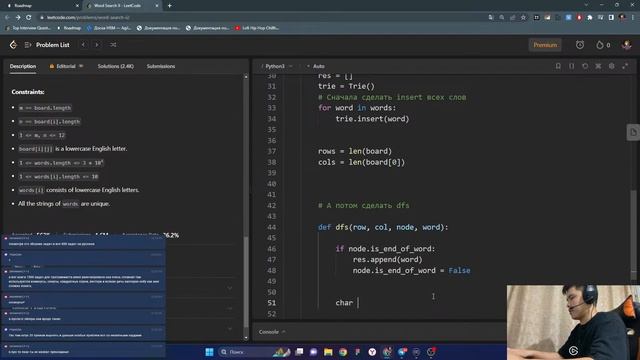
Task: Open the Roadmap bookmark
Action: [x=69, y=28]
